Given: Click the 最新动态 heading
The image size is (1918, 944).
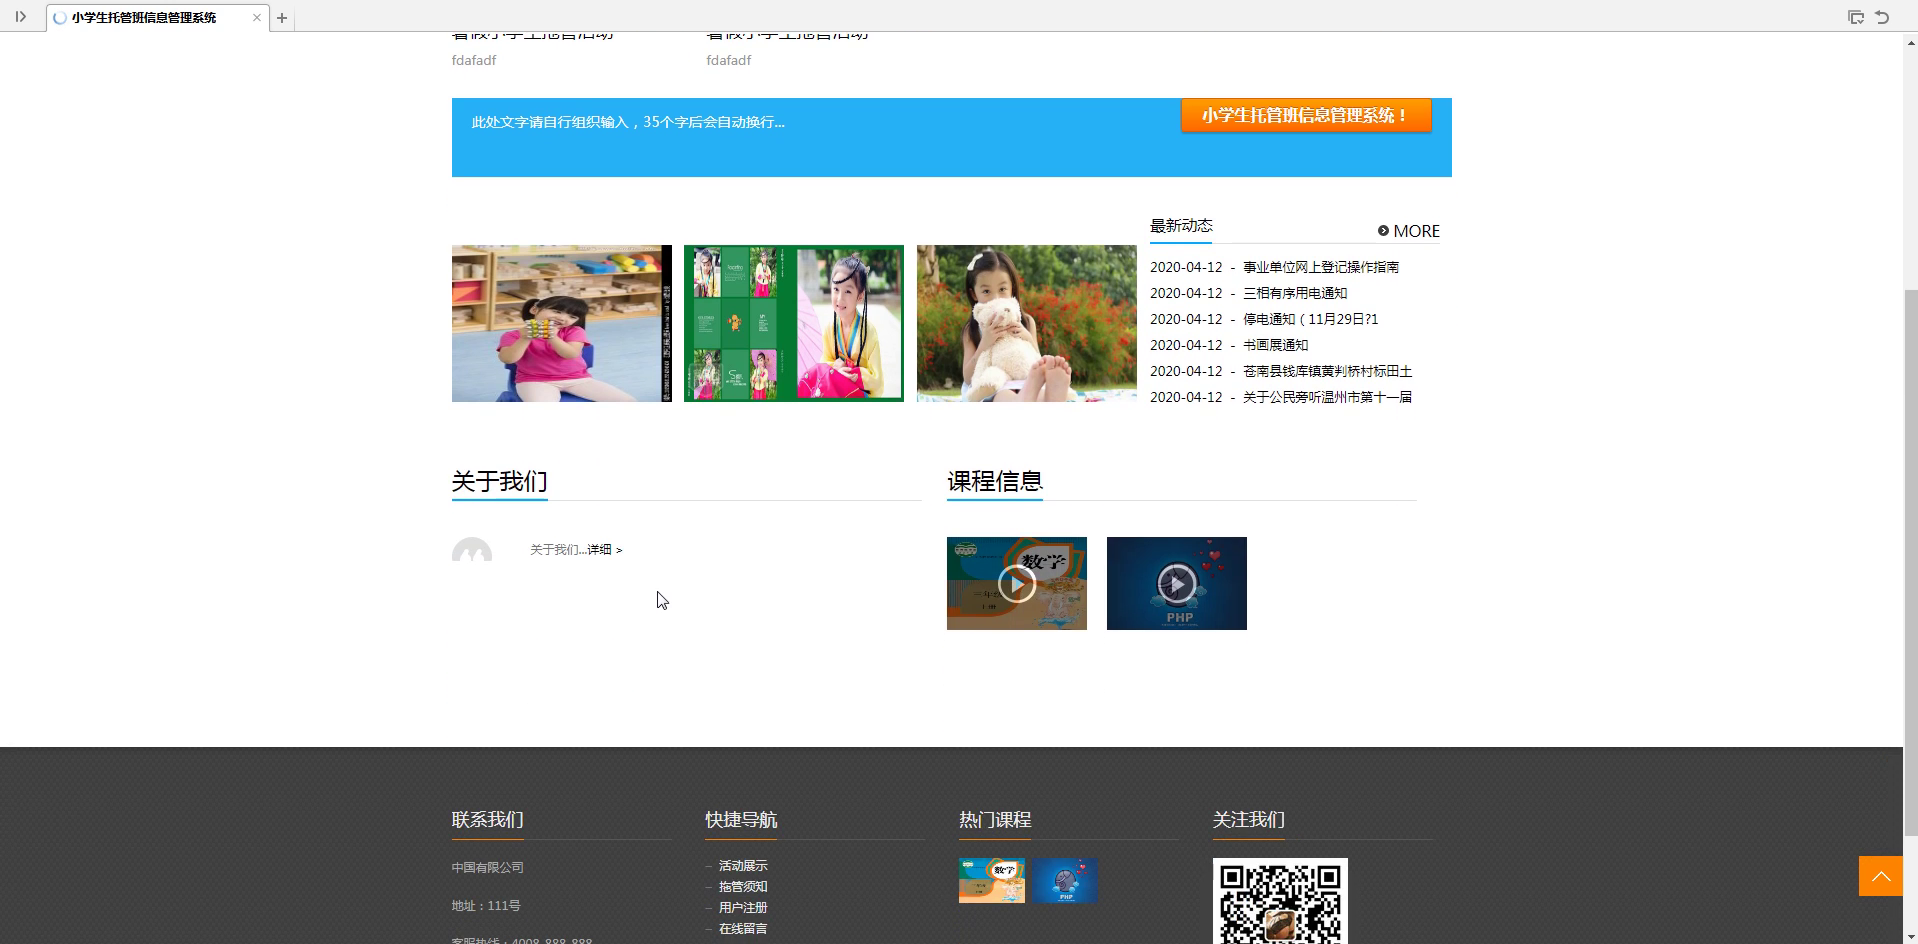Looking at the screenshot, I should 1180,226.
